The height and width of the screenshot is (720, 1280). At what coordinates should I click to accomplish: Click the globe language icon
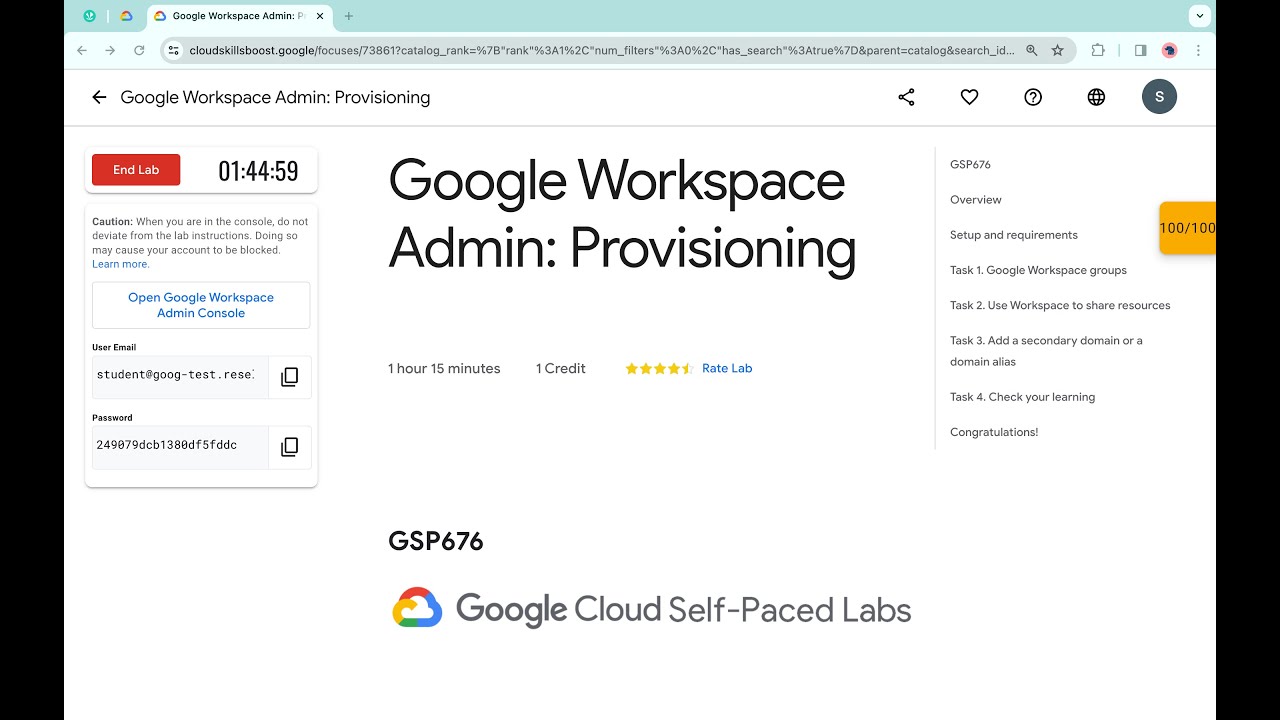1096,97
